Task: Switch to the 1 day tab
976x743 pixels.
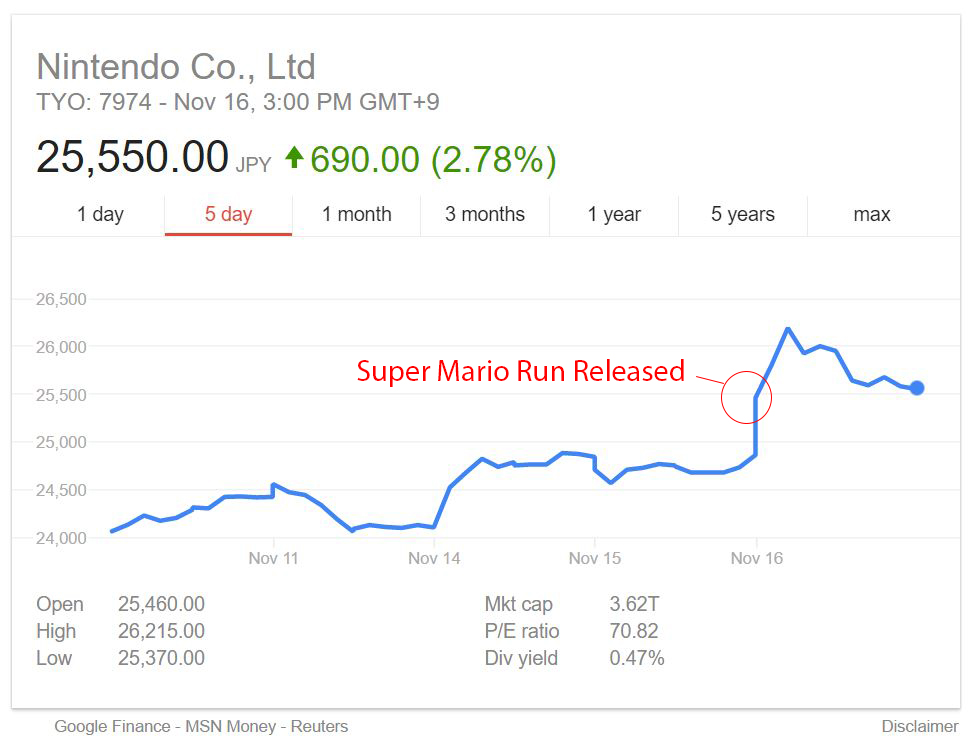Action: 100,214
